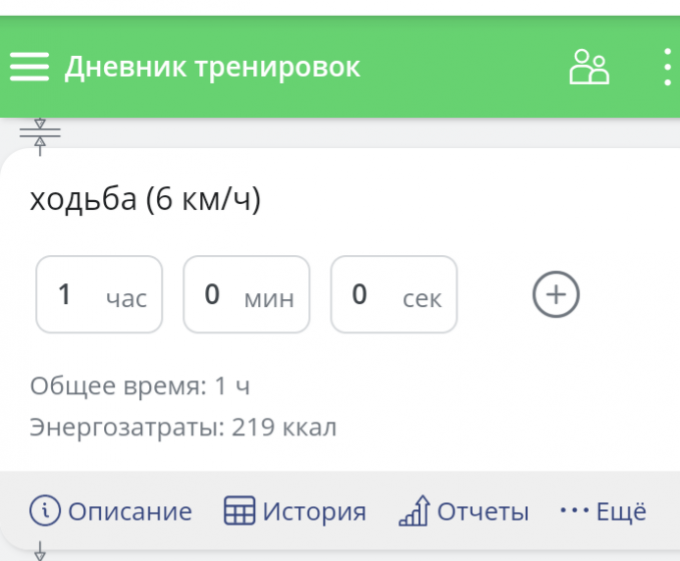Click the Энергозатраты: 219 ккал line
The height and width of the screenshot is (561, 680).
pos(183,428)
